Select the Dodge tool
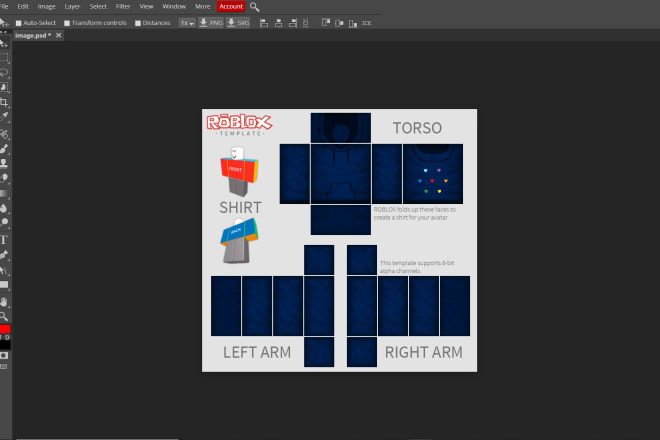660x440 pixels. point(4,222)
